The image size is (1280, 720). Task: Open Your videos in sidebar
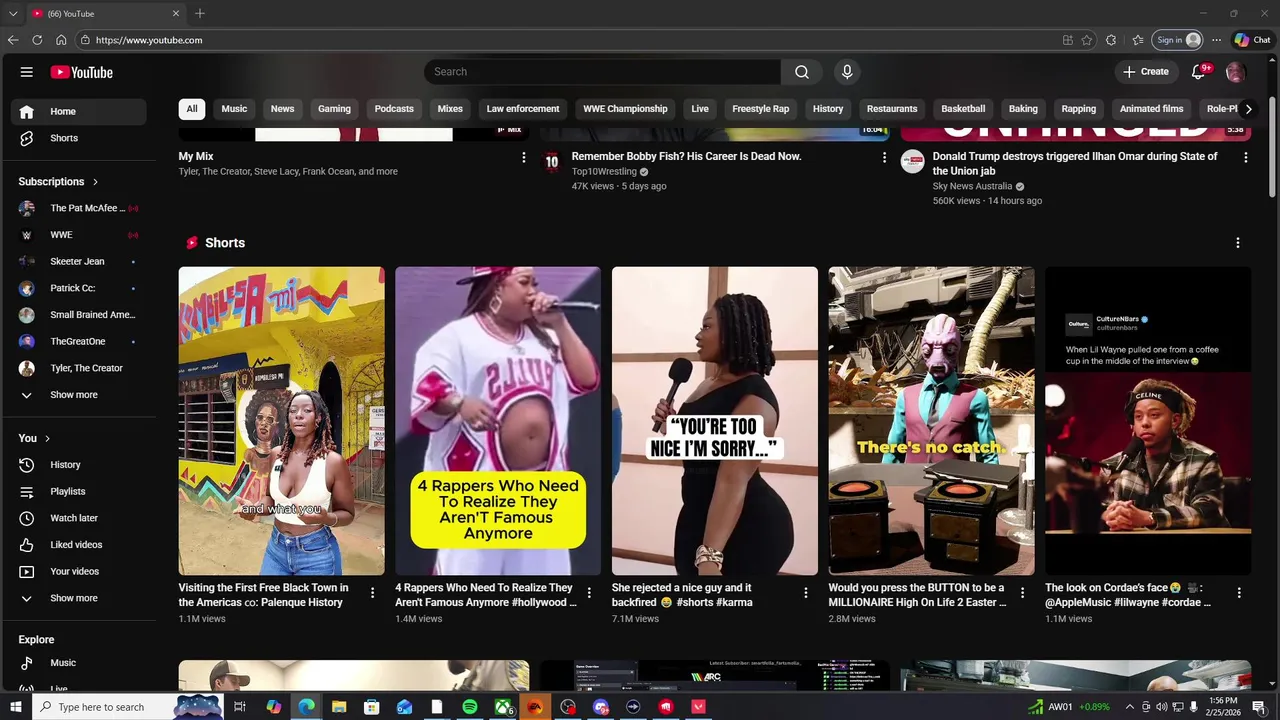click(x=79, y=572)
